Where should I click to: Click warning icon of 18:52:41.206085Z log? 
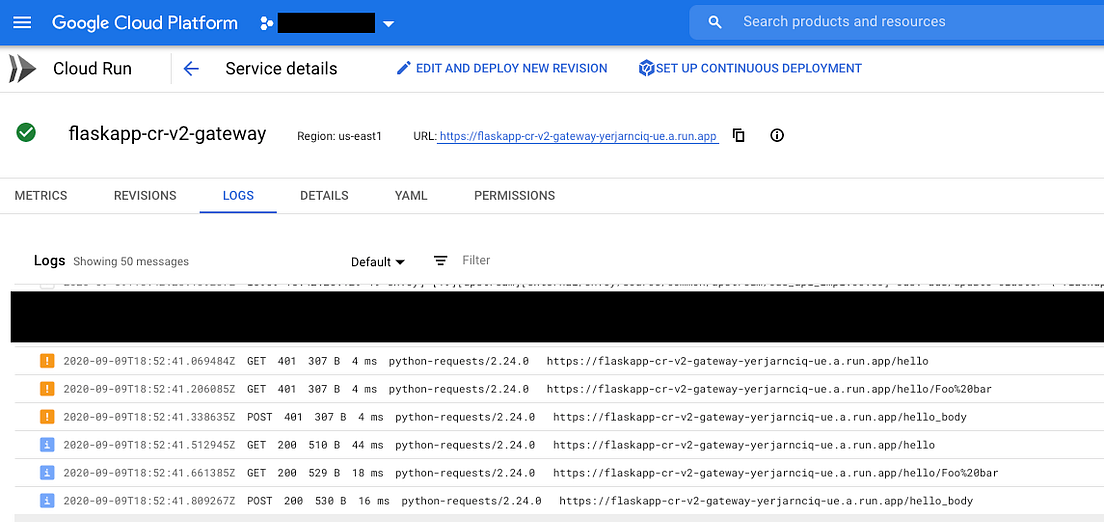[x=46, y=389]
